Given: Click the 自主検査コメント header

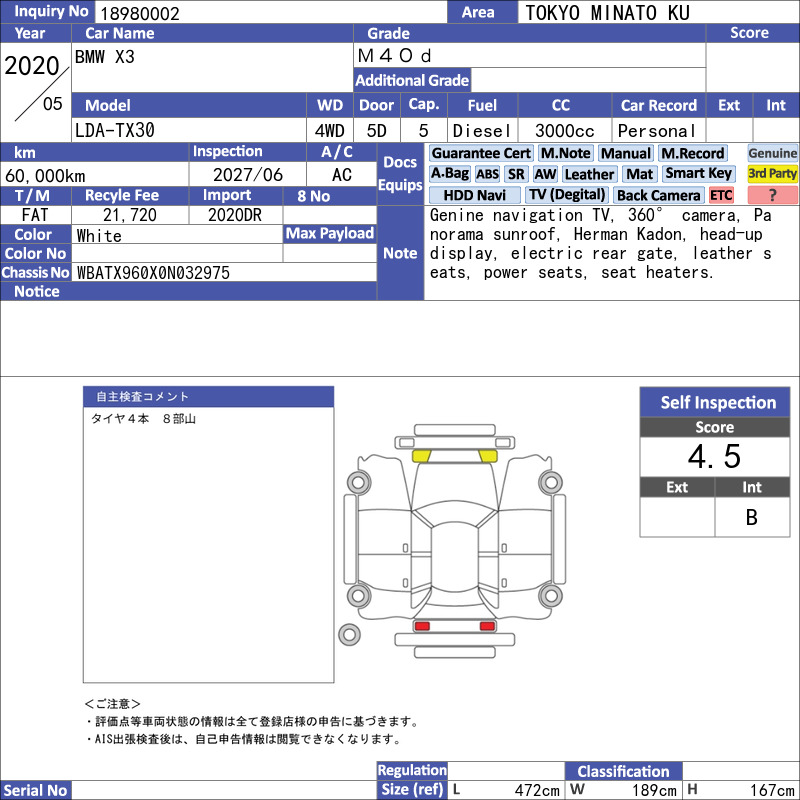Looking at the screenshot, I should (x=209, y=396).
